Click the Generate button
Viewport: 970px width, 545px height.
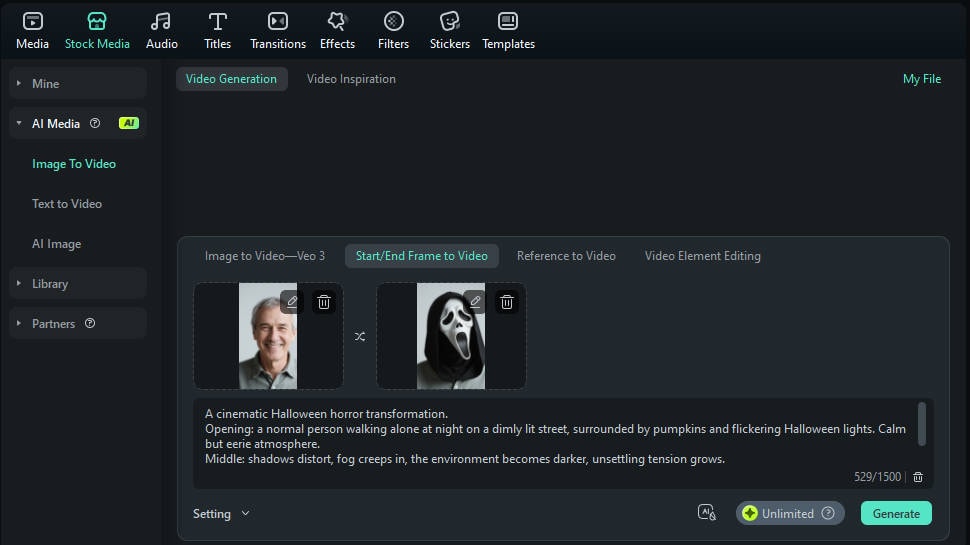pos(896,513)
